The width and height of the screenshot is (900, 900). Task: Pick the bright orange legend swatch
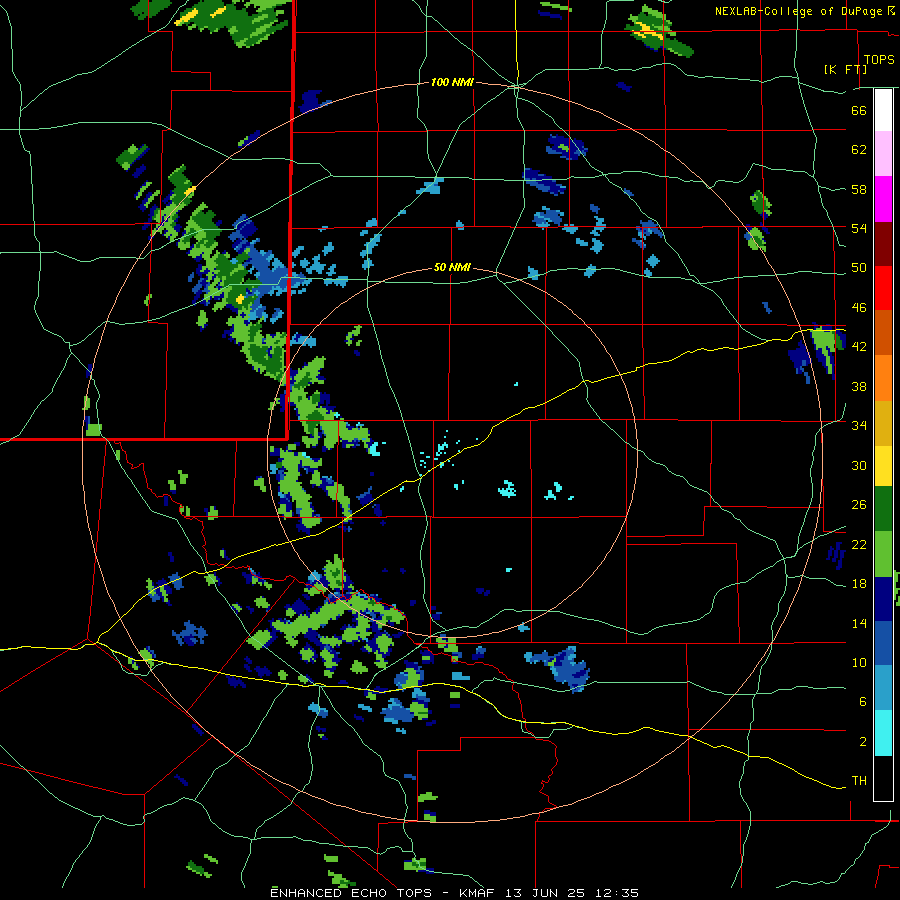[x=883, y=378]
